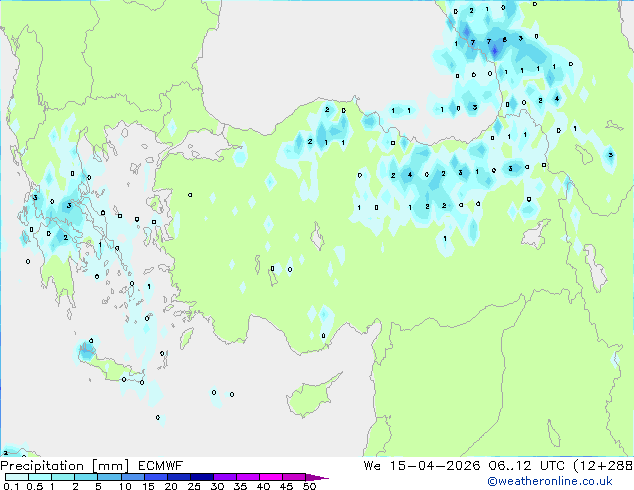Image resolution: width=634 pixels, height=490 pixels.
Task: Pick the legend swatch between 2 and 5
Action: click(86, 477)
